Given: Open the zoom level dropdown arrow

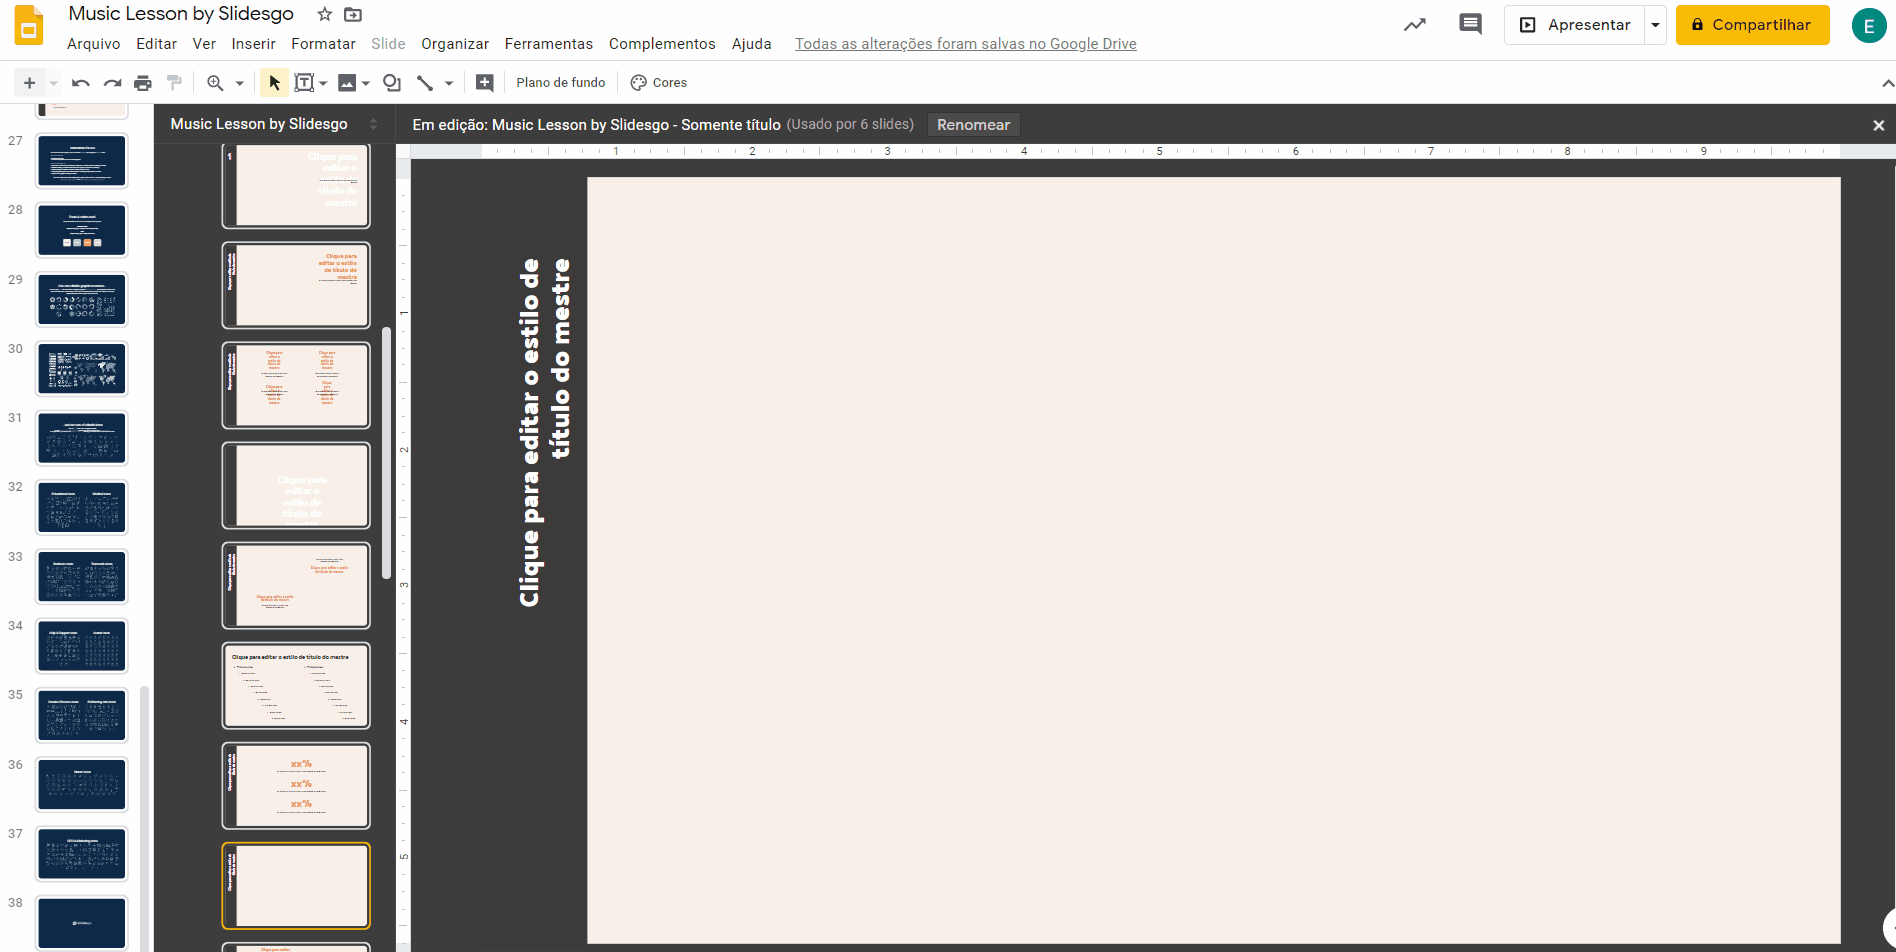Looking at the screenshot, I should coord(240,83).
